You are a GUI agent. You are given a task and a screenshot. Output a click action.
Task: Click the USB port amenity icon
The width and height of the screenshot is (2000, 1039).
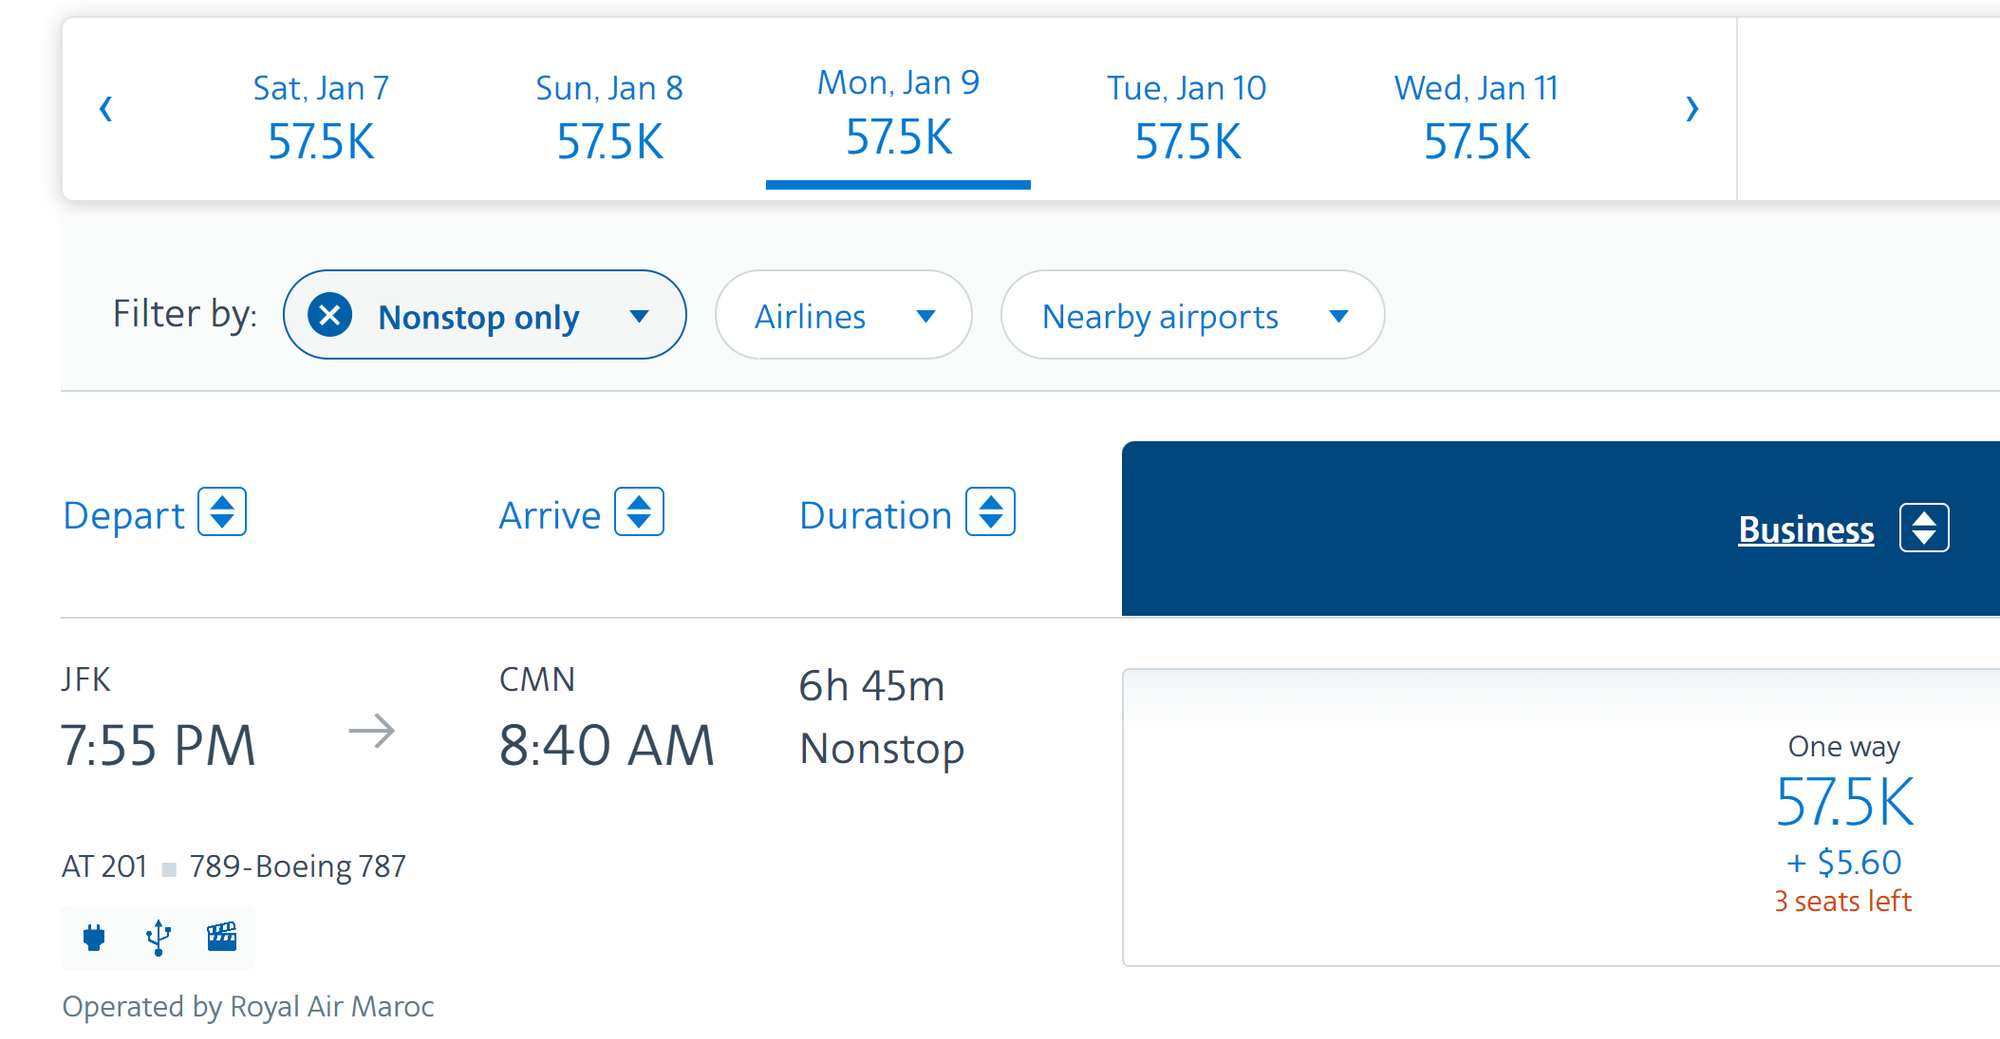click(x=158, y=937)
